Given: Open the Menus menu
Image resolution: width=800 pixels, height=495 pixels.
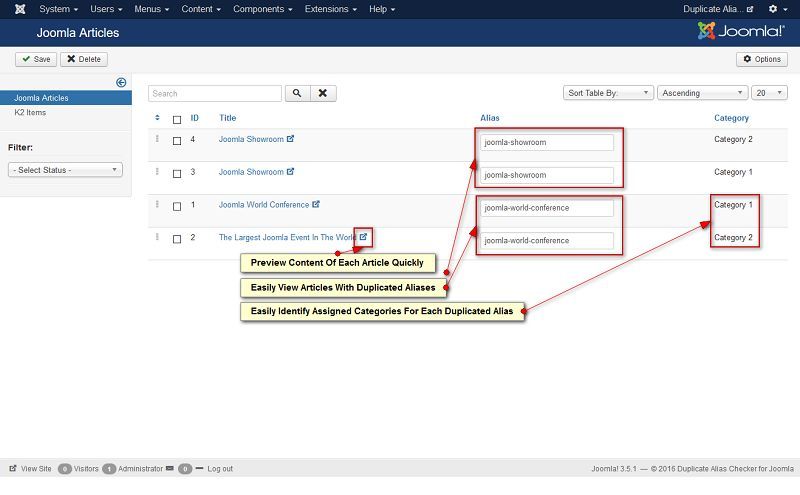Looking at the screenshot, I should click(152, 9).
